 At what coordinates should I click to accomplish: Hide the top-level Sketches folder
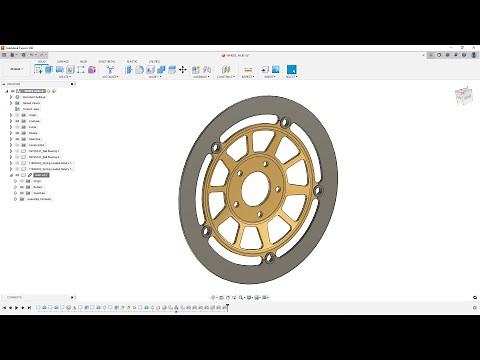pyautogui.click(x=17, y=139)
